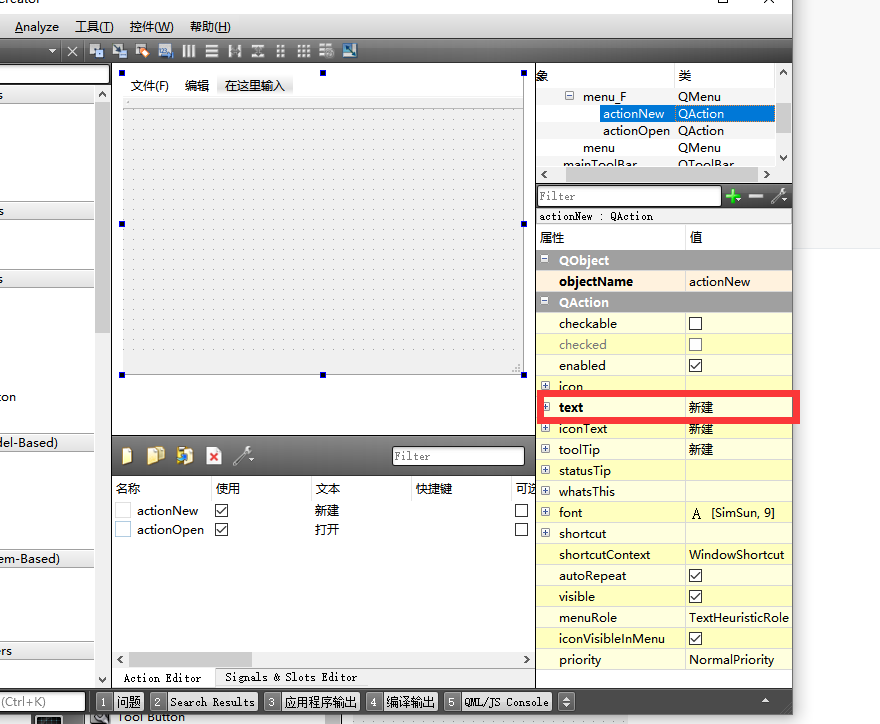The width and height of the screenshot is (880, 724).
Task: Toggle the checkable property checkbox
Action: click(695, 324)
